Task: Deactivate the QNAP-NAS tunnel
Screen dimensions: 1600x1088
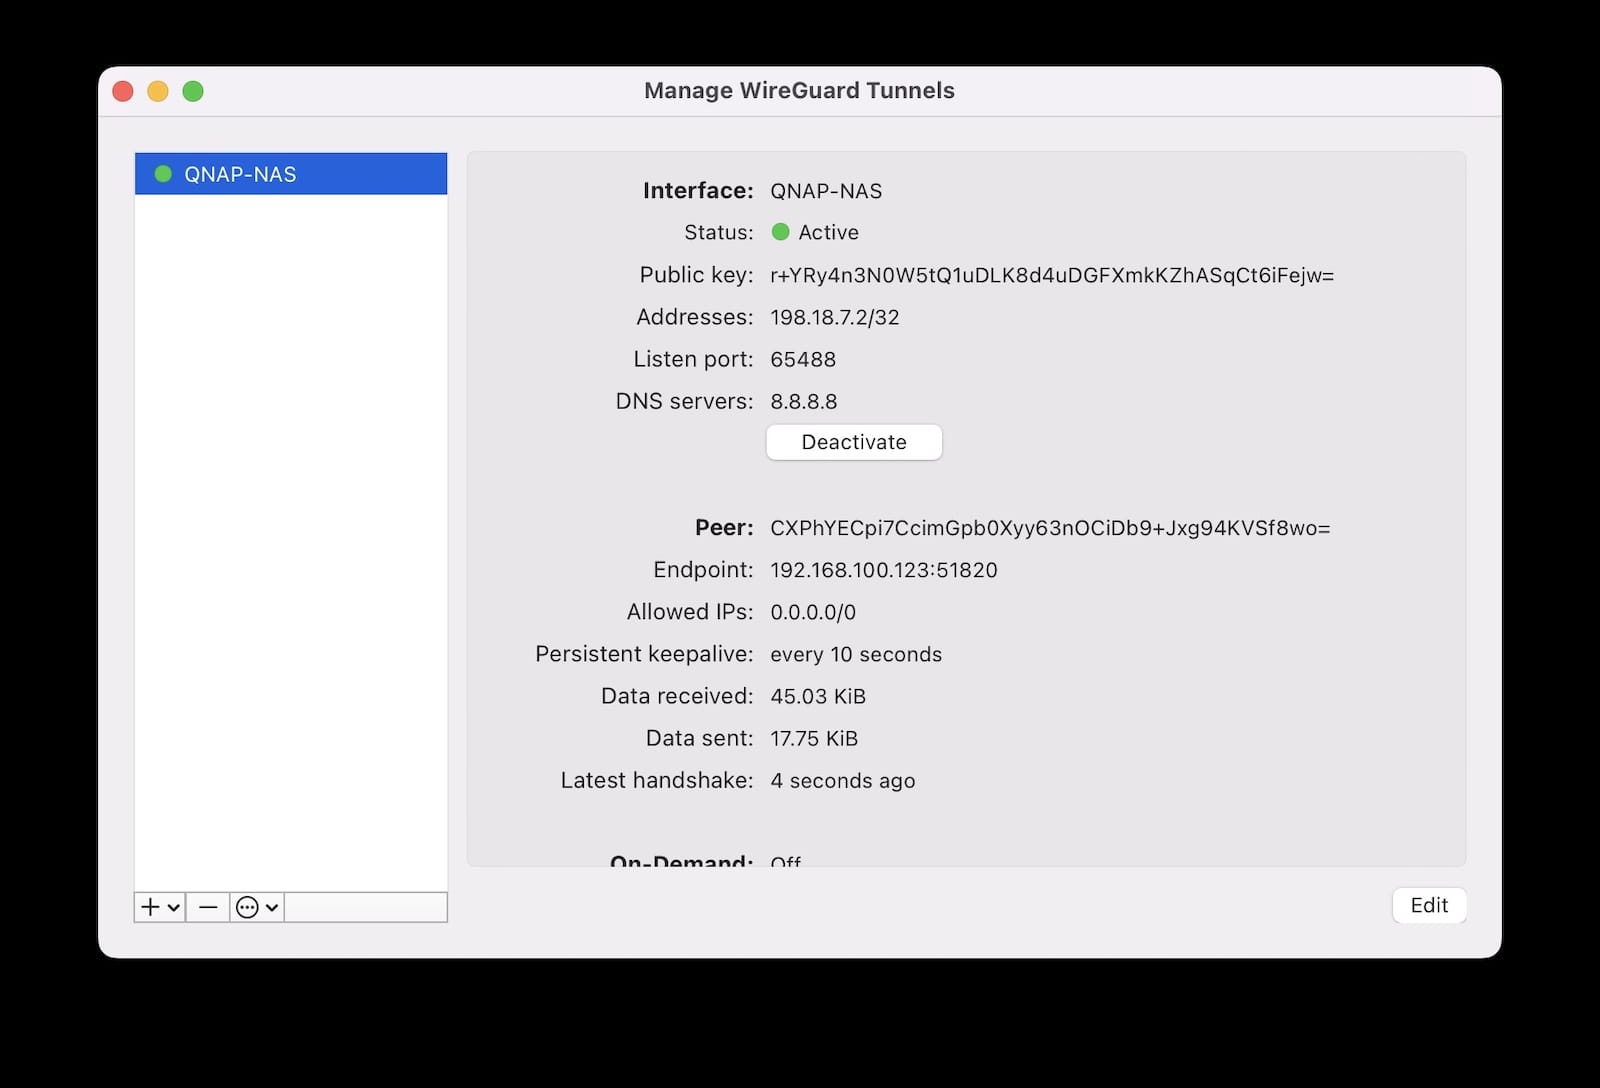Action: [854, 442]
